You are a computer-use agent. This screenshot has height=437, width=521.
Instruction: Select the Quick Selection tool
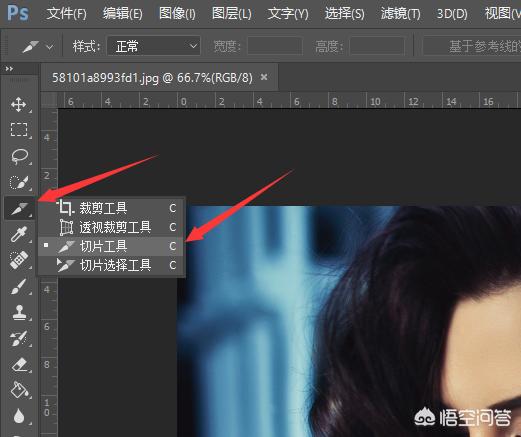click(x=19, y=182)
